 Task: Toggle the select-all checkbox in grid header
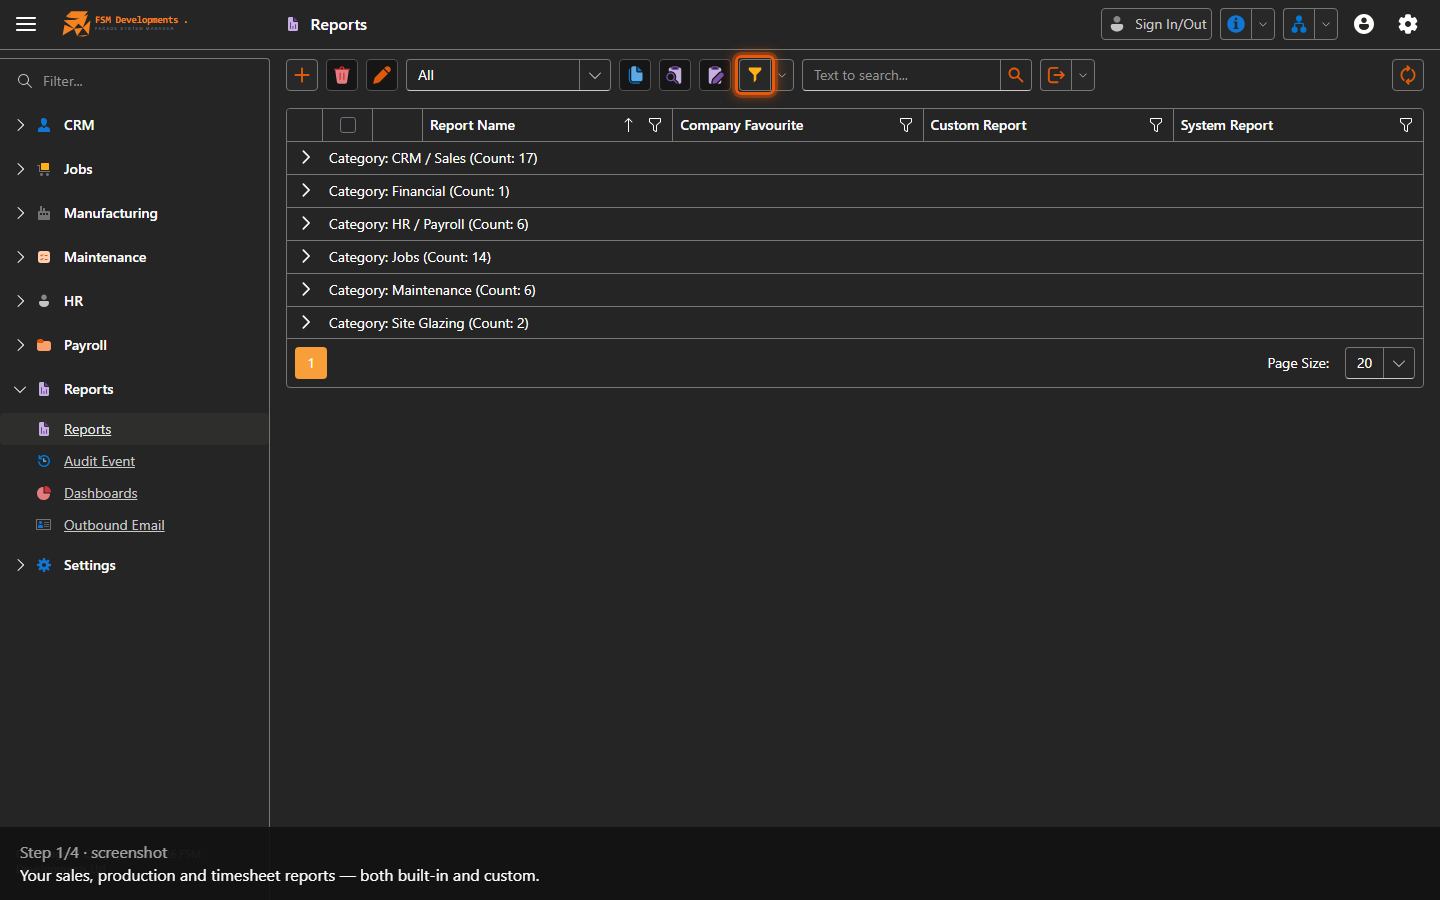tap(348, 125)
